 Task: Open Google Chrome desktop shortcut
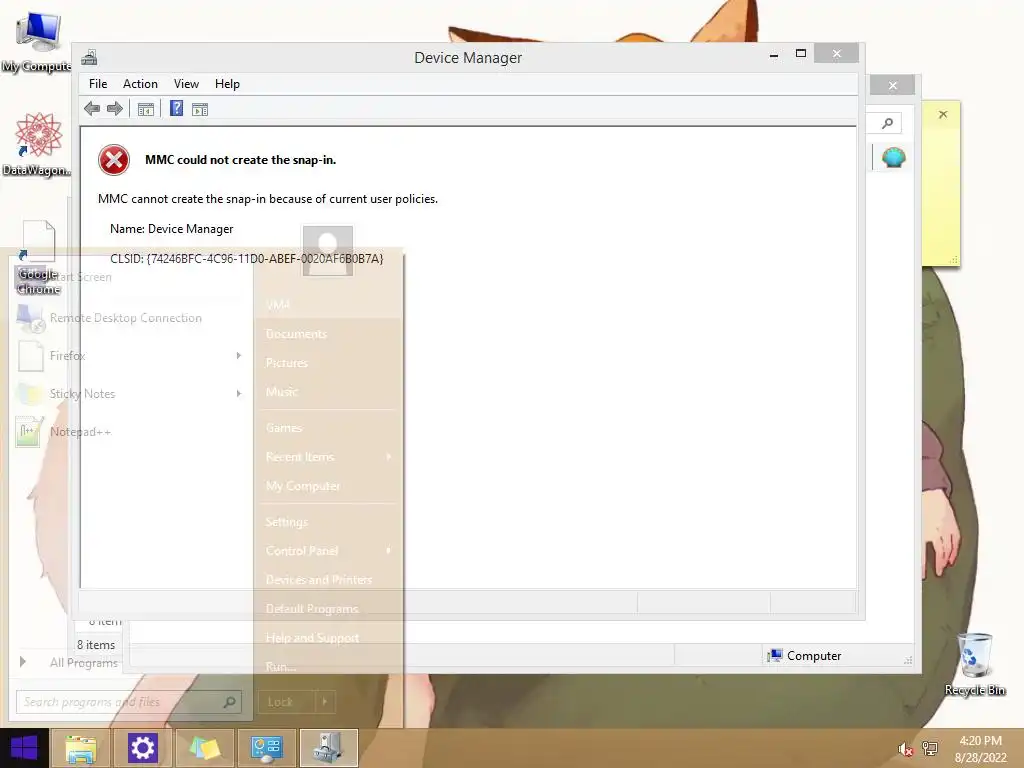[x=38, y=258]
